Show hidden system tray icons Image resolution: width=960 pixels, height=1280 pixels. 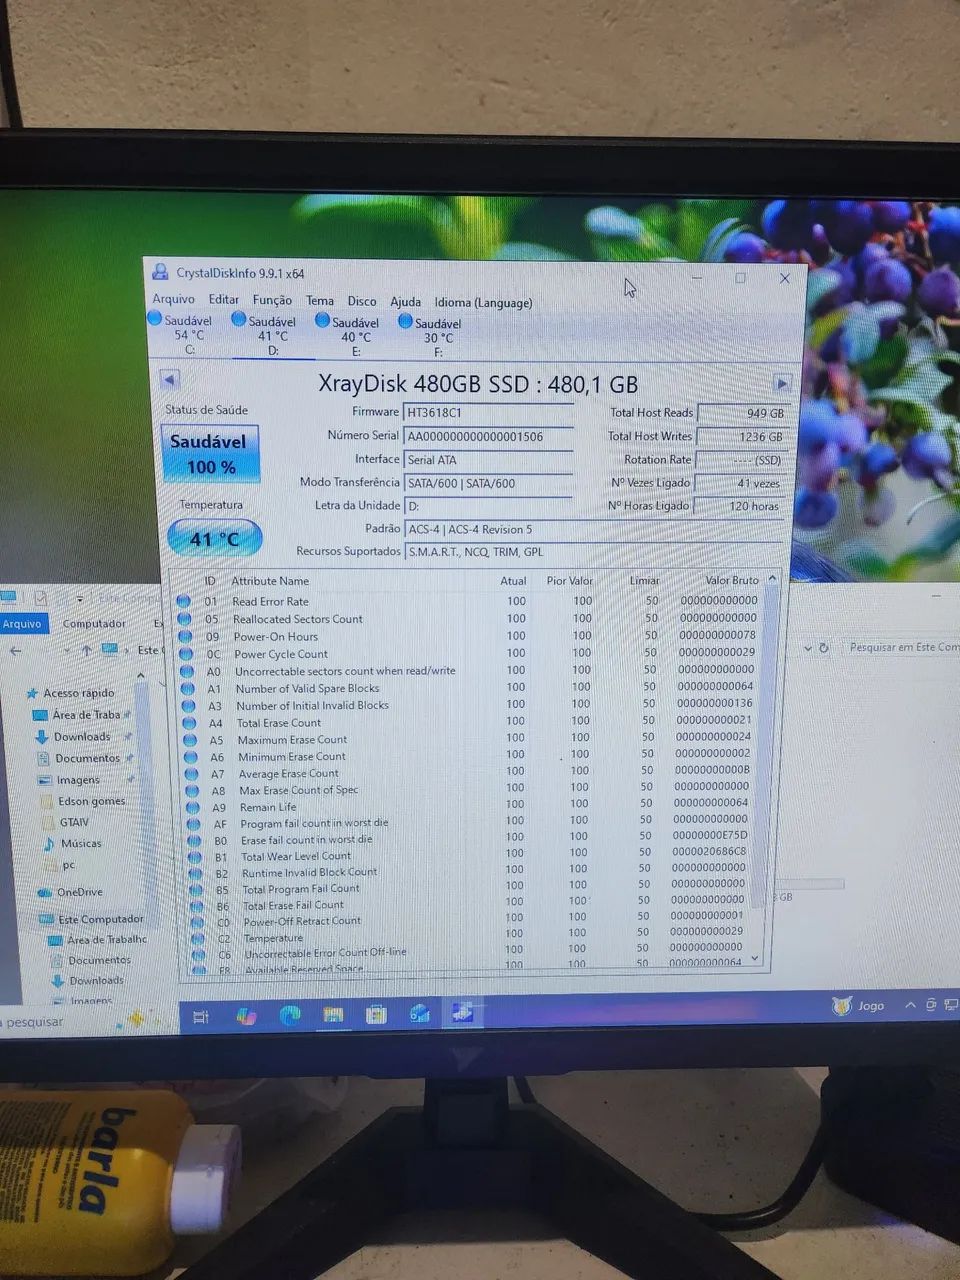tap(910, 1005)
